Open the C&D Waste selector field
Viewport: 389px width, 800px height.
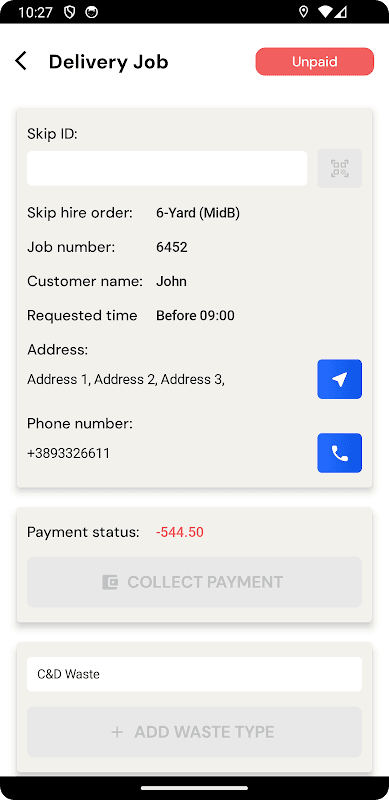tap(194, 674)
